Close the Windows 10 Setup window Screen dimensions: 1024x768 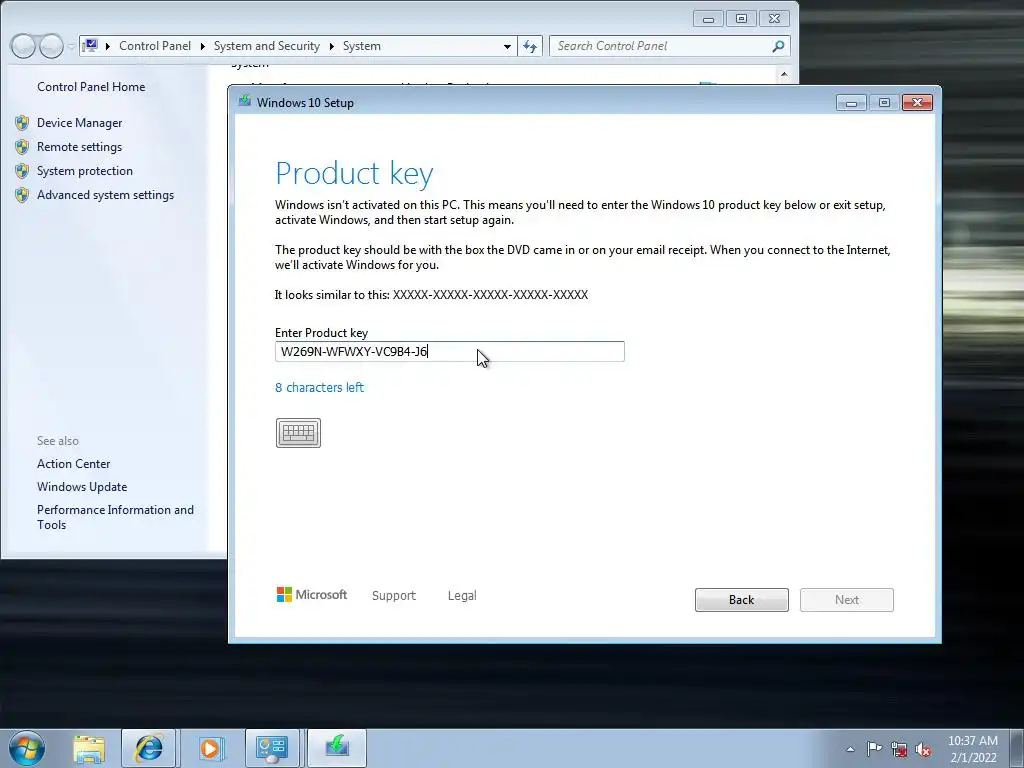point(917,103)
